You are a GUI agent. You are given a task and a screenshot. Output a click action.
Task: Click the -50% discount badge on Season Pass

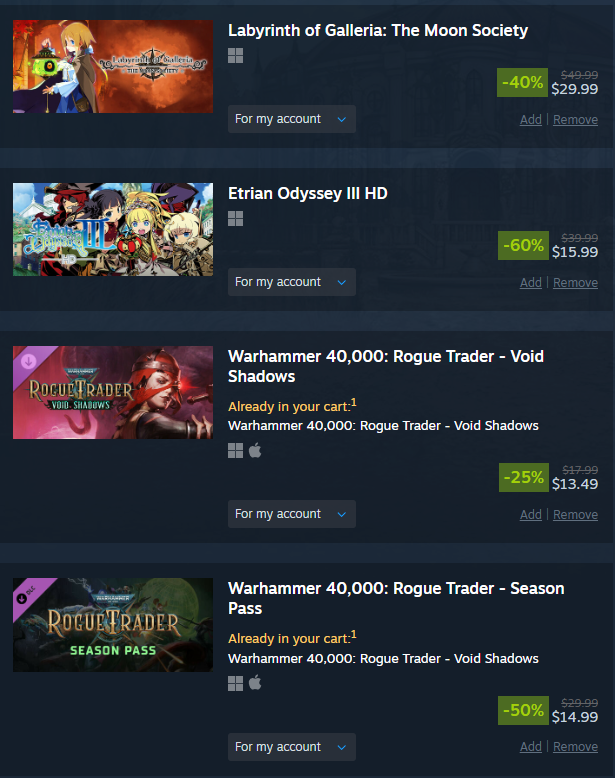tap(523, 711)
